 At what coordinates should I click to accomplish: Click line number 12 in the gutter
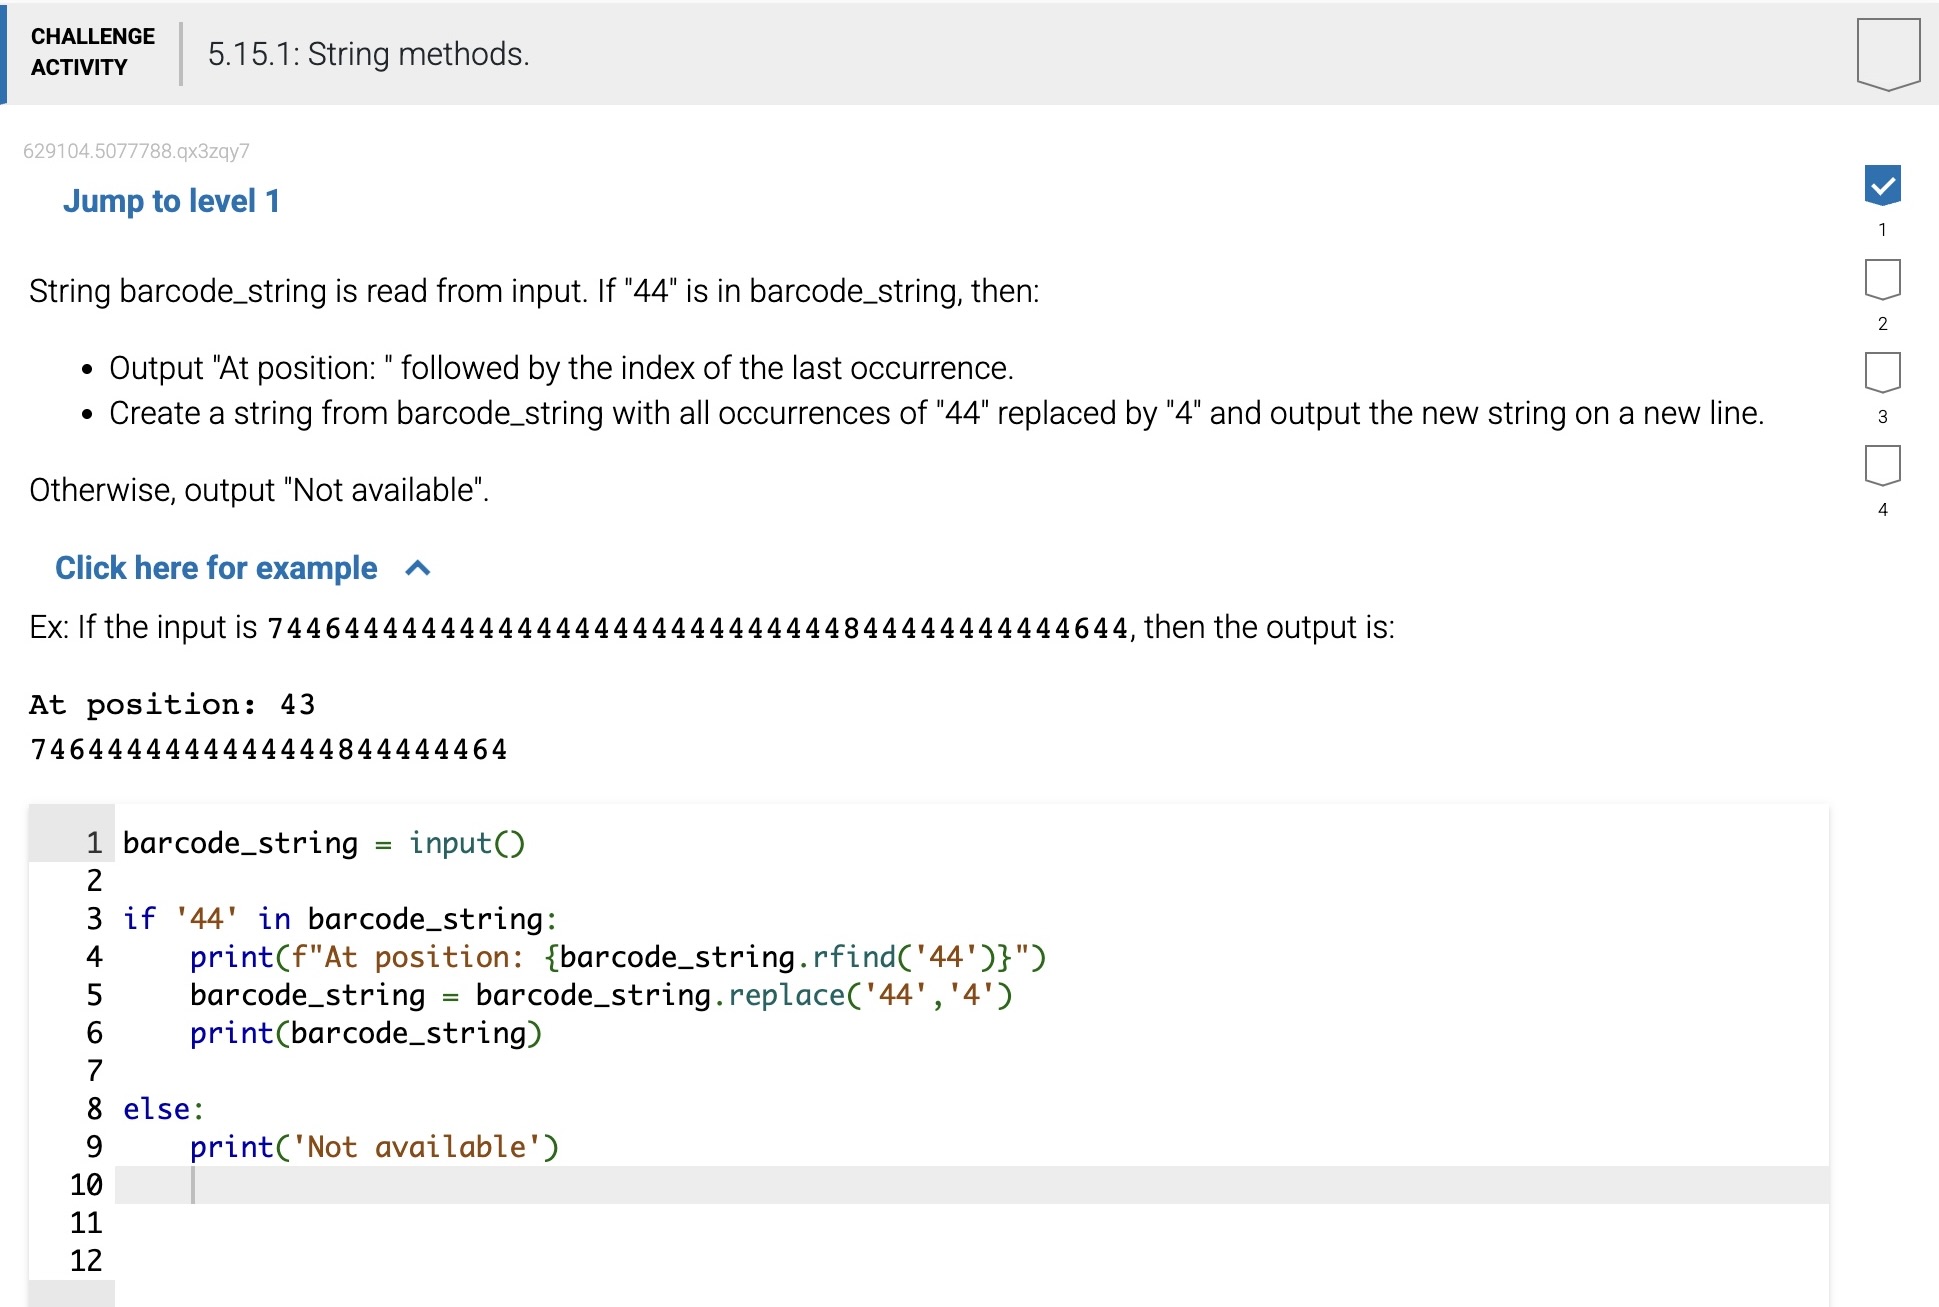[86, 1260]
